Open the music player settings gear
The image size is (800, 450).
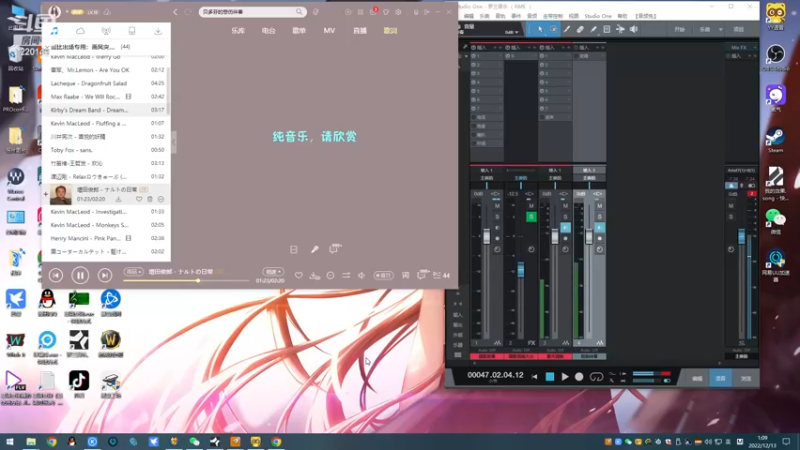coord(398,12)
